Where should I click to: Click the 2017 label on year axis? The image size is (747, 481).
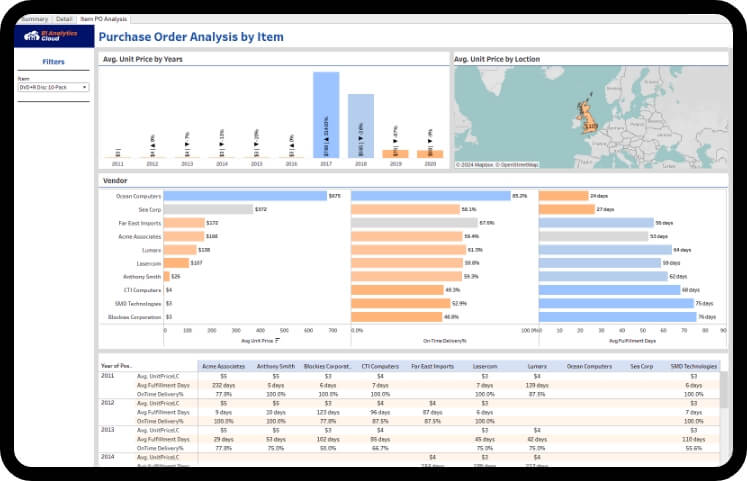coord(326,164)
